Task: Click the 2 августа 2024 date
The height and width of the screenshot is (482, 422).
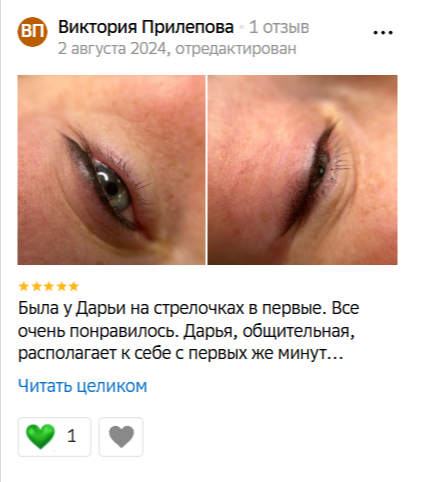Action: pos(112,48)
